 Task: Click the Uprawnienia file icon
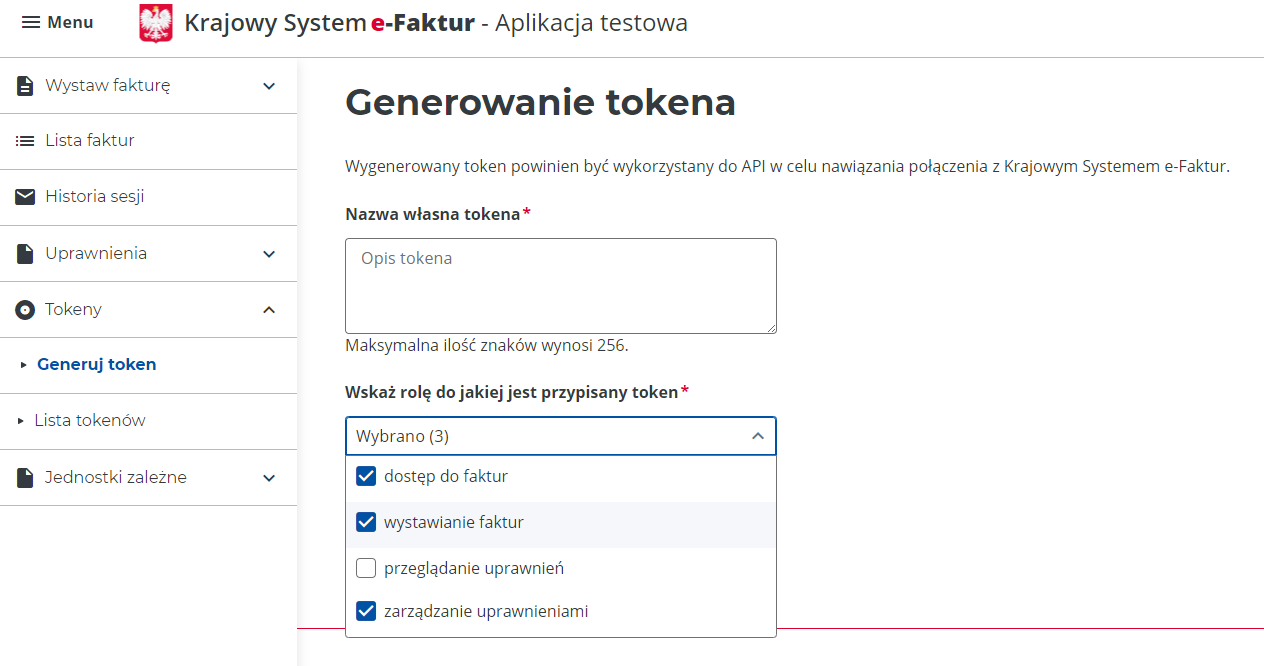click(25, 254)
